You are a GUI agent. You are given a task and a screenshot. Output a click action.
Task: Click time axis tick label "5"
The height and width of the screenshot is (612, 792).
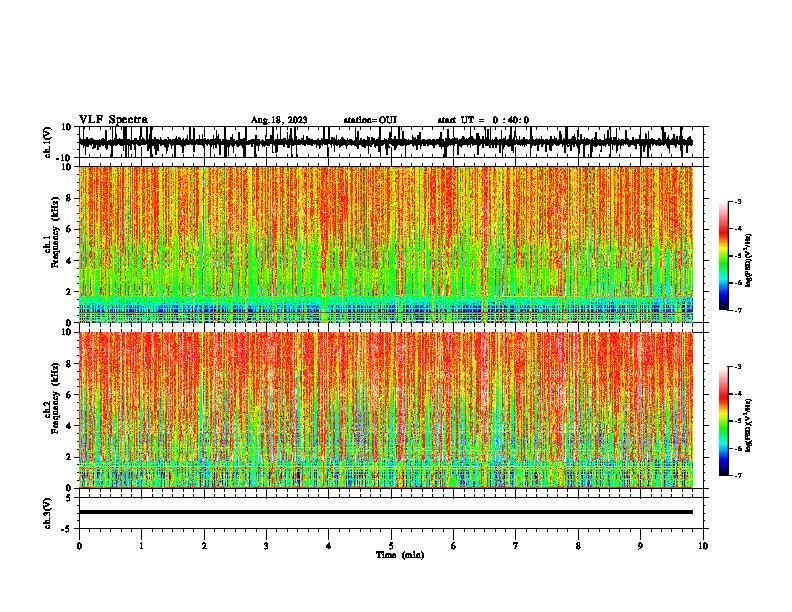pyautogui.click(x=391, y=546)
